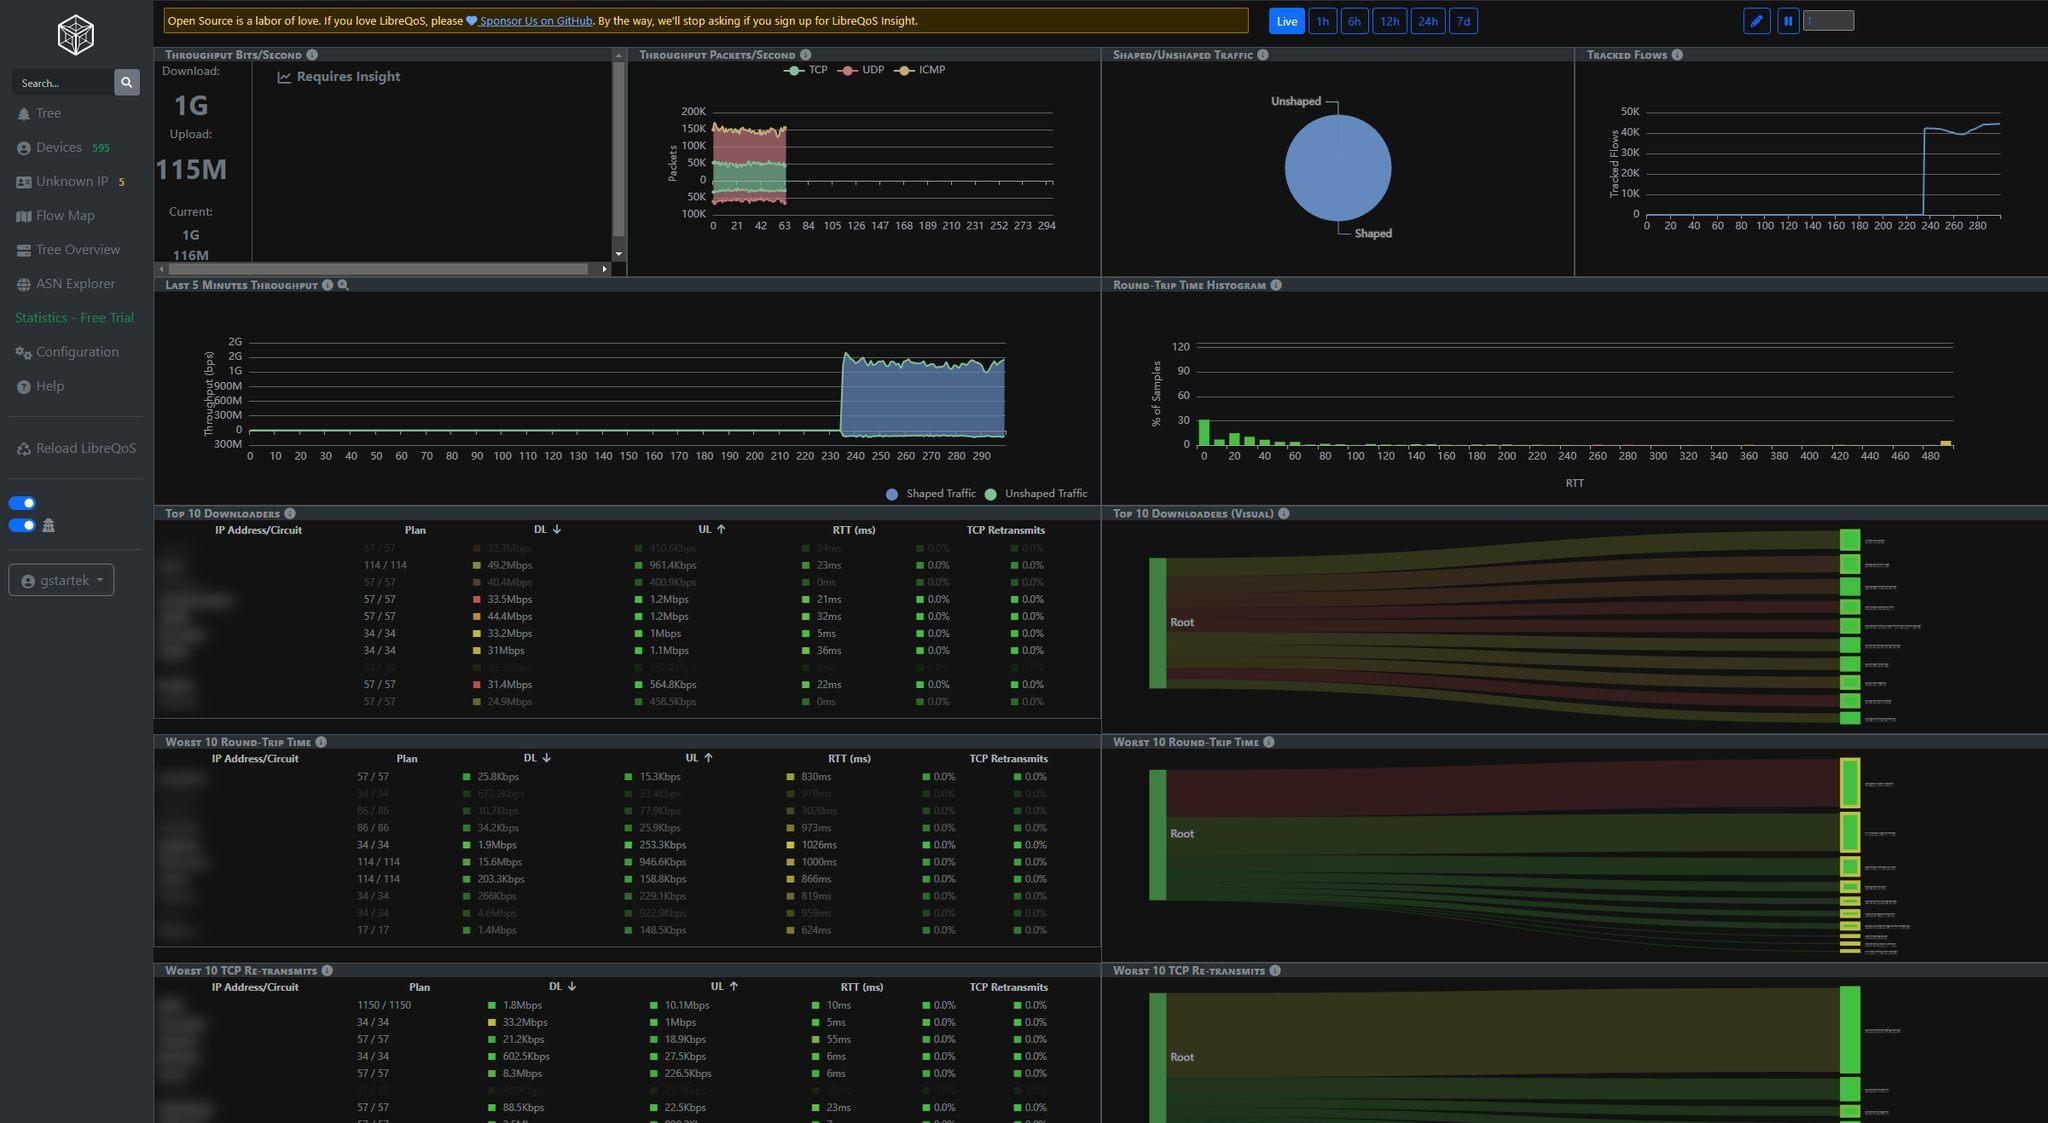Image resolution: width=2048 pixels, height=1123 pixels.
Task: Click the Devices person icon in sidebar
Action: coord(24,148)
